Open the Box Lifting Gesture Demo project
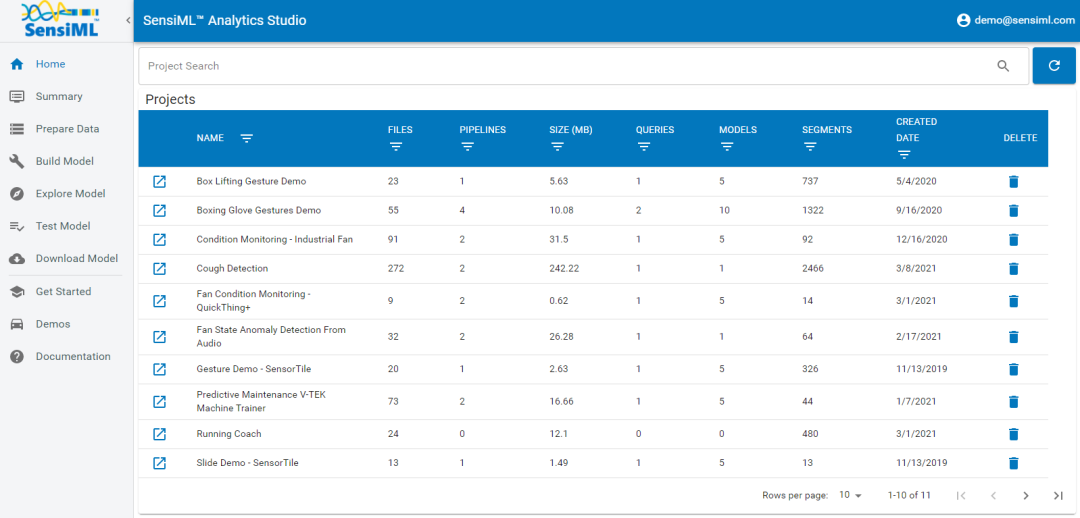This screenshot has width=1080, height=518. click(159, 182)
